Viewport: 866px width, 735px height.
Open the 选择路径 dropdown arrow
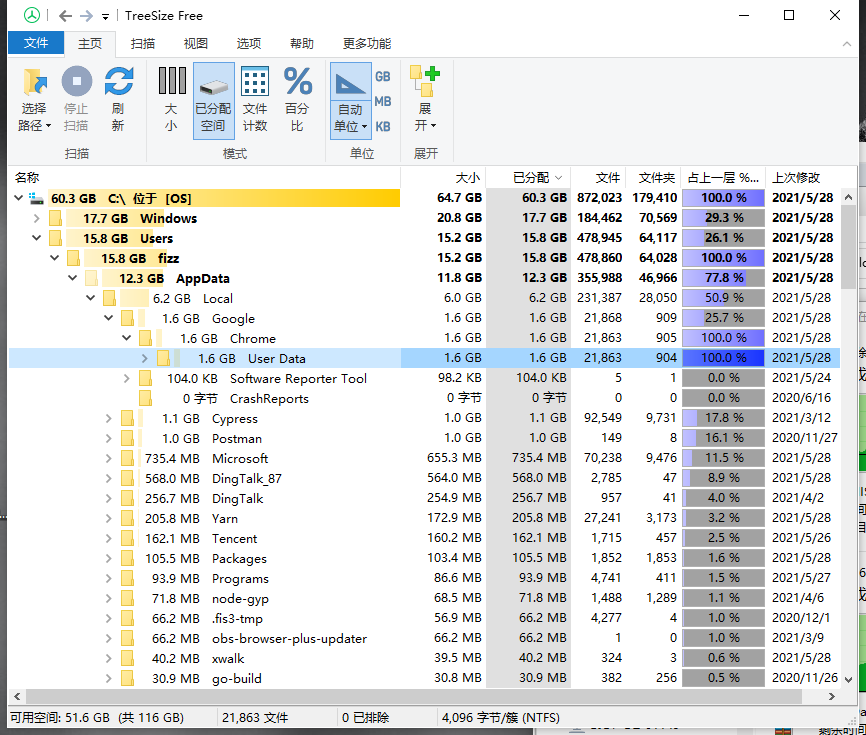49,126
